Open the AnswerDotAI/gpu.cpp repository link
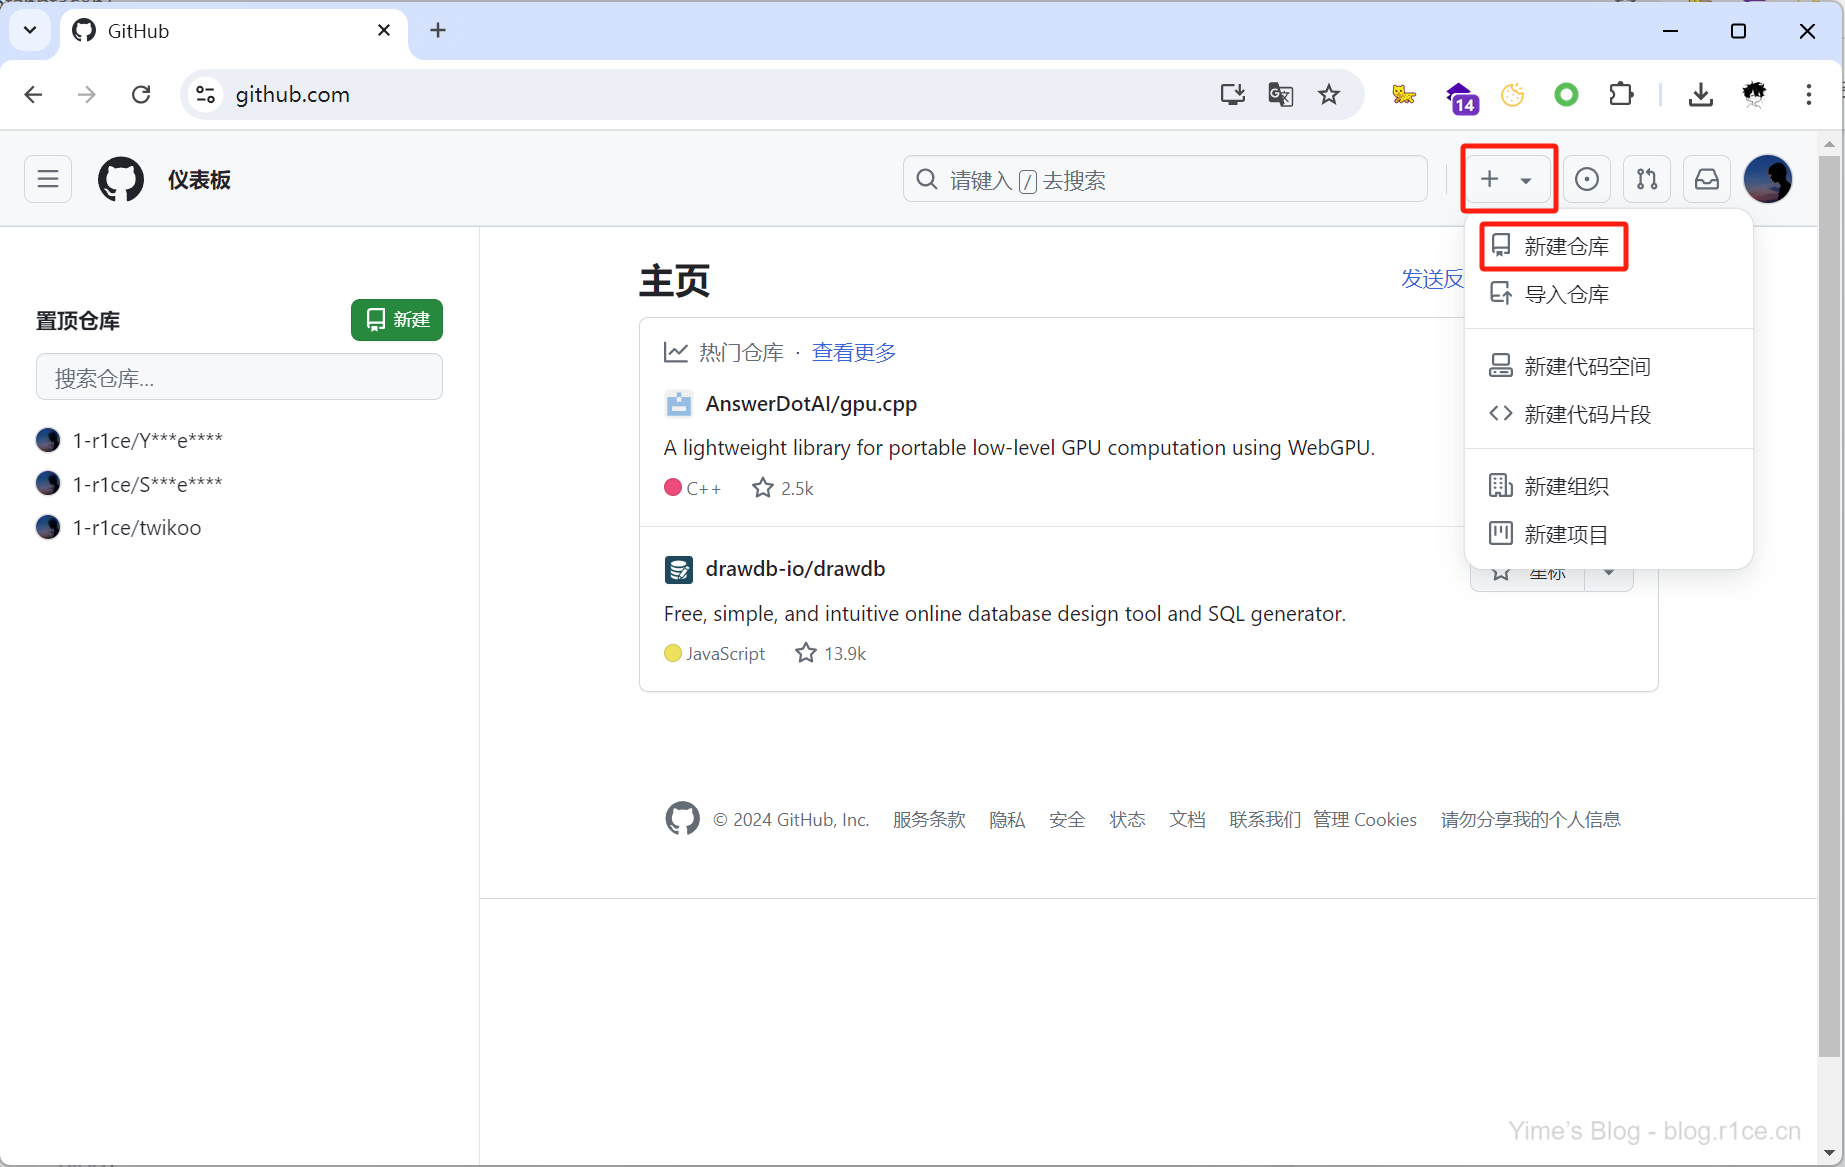Image resolution: width=1845 pixels, height=1167 pixels. point(810,404)
